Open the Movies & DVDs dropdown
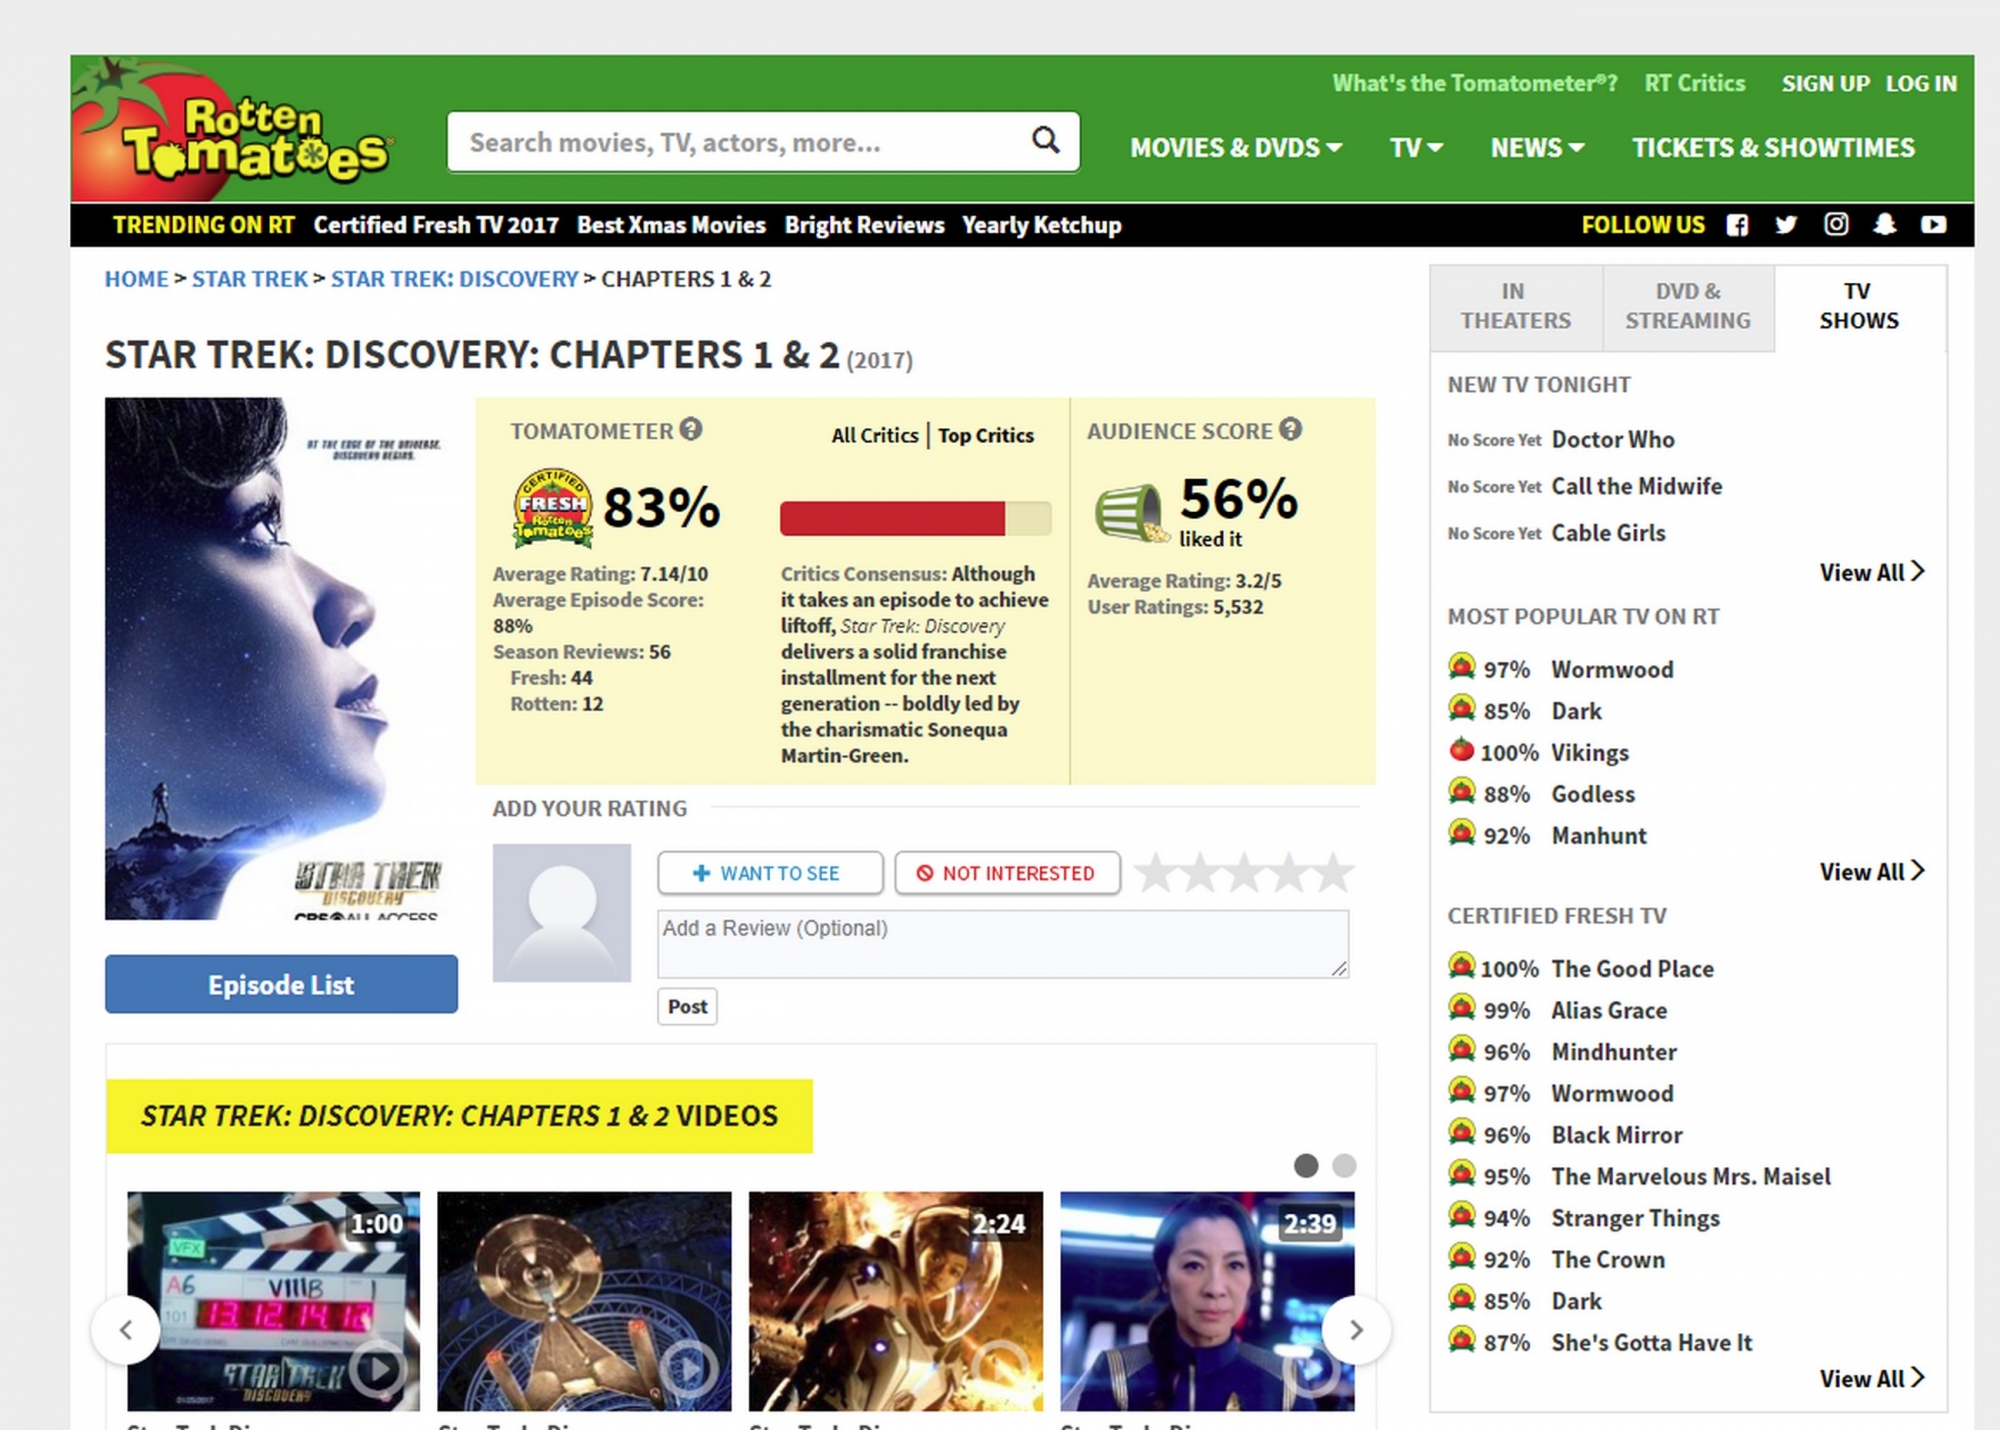Screen dimensions: 2000x1430 point(1236,148)
